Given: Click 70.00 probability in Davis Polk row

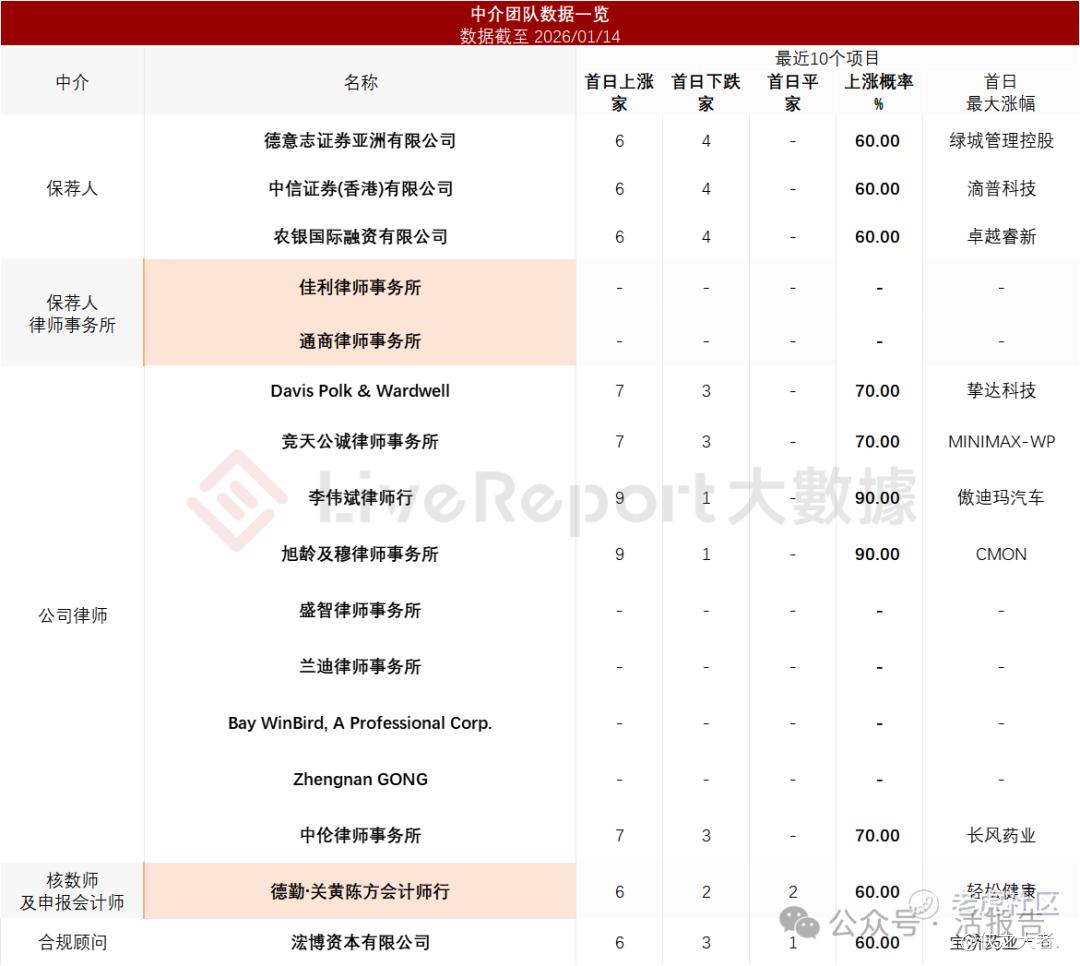Looking at the screenshot, I should coord(877,391).
